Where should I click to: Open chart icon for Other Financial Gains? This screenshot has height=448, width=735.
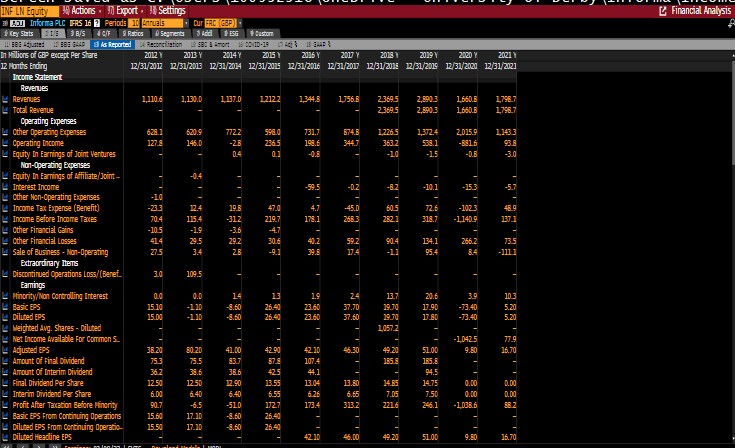point(5,230)
